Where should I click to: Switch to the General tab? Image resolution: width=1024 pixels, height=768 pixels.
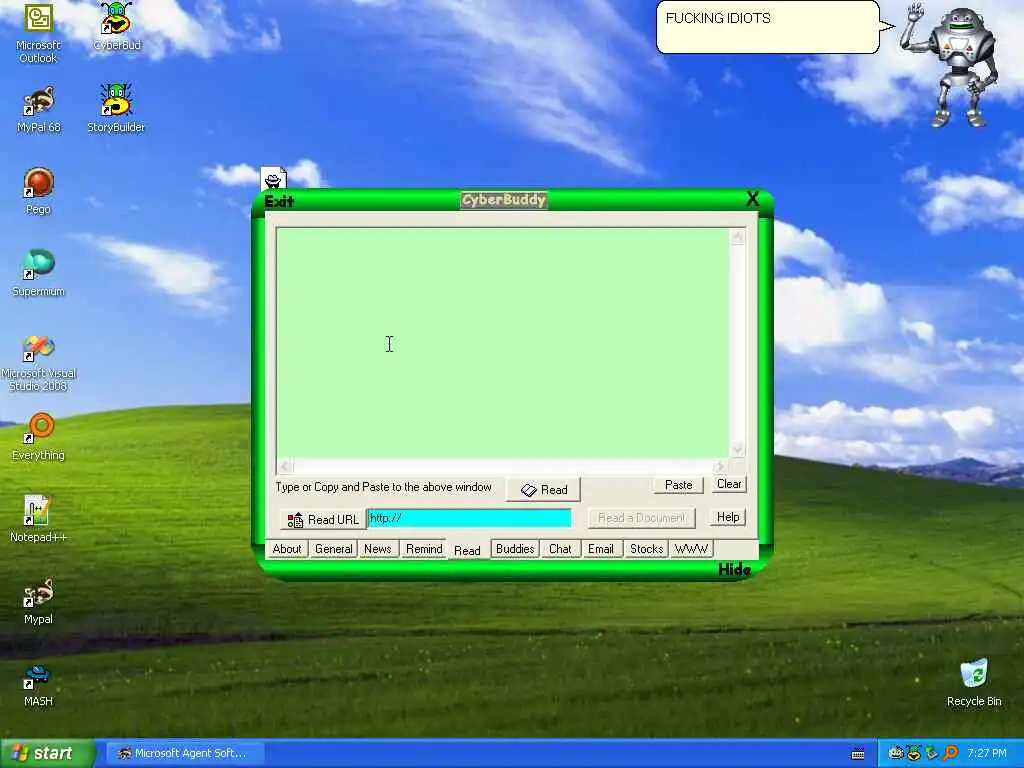coord(333,549)
